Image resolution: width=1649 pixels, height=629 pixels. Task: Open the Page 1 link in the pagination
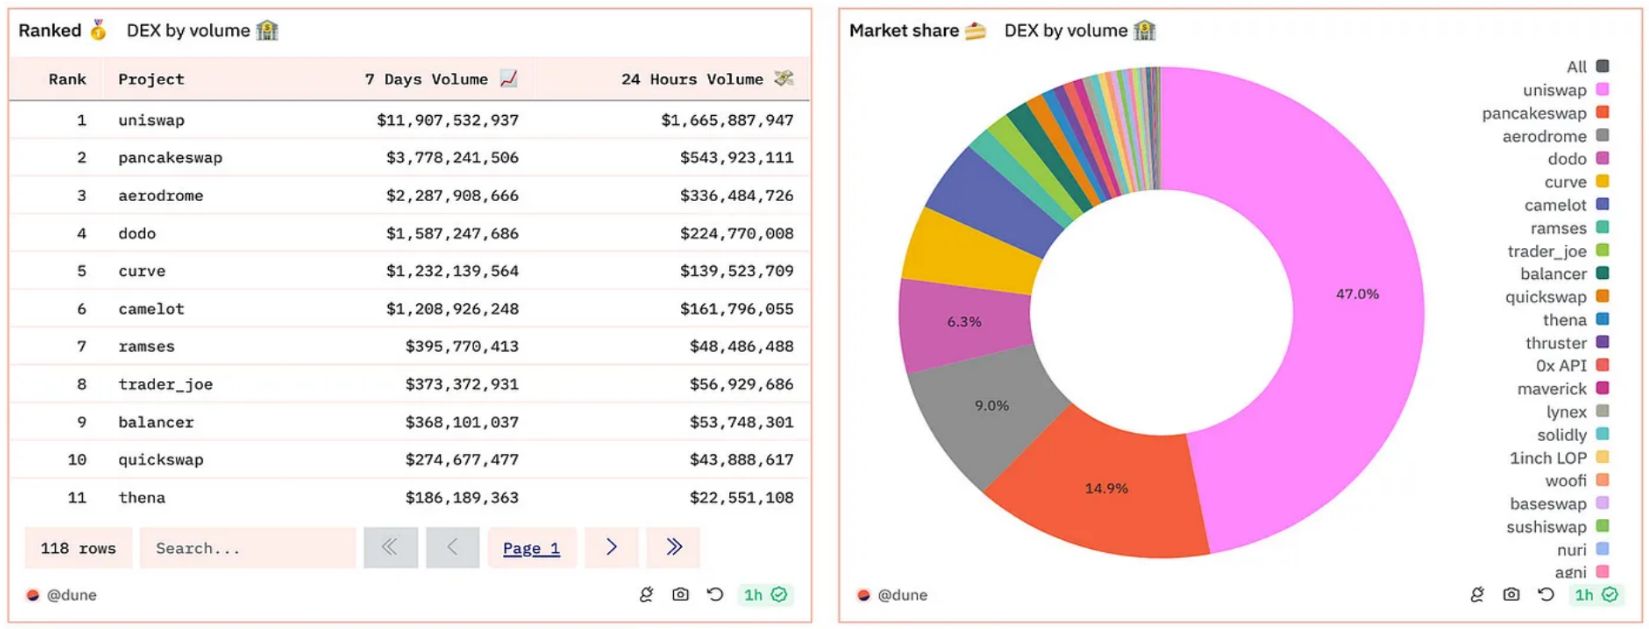coord(531,548)
